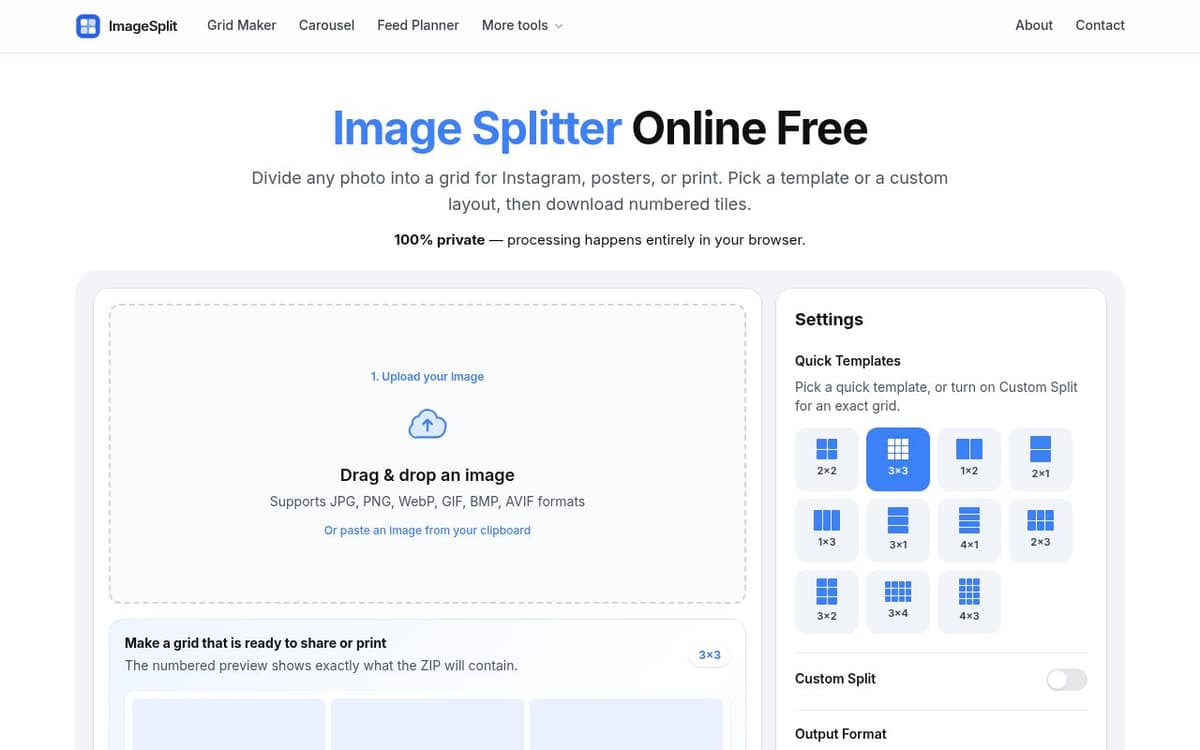Screen dimensions: 1200x750
Task: Expand the More tools menu
Action: pos(522,25)
